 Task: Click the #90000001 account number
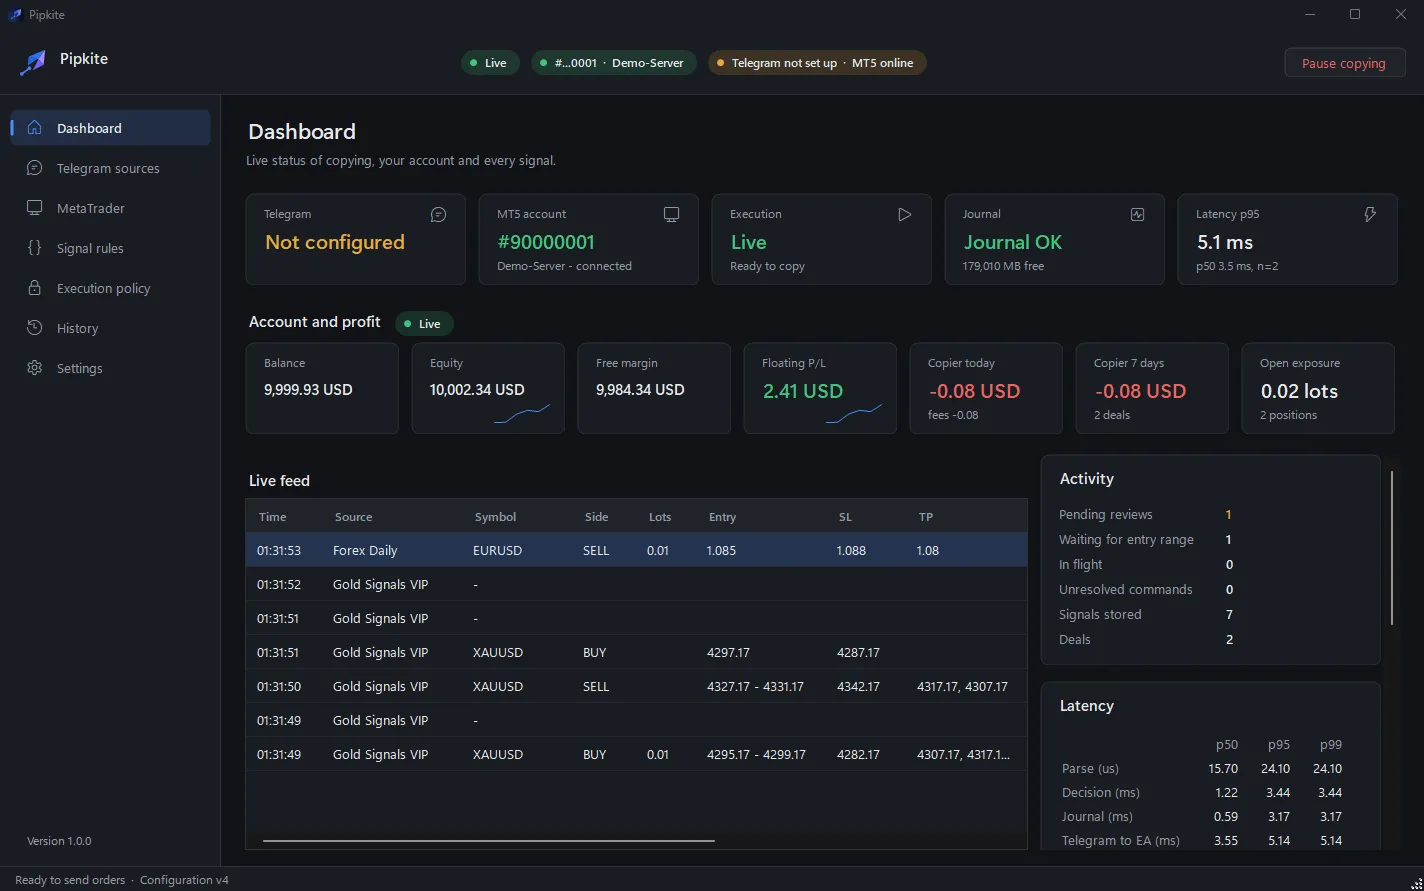546,242
